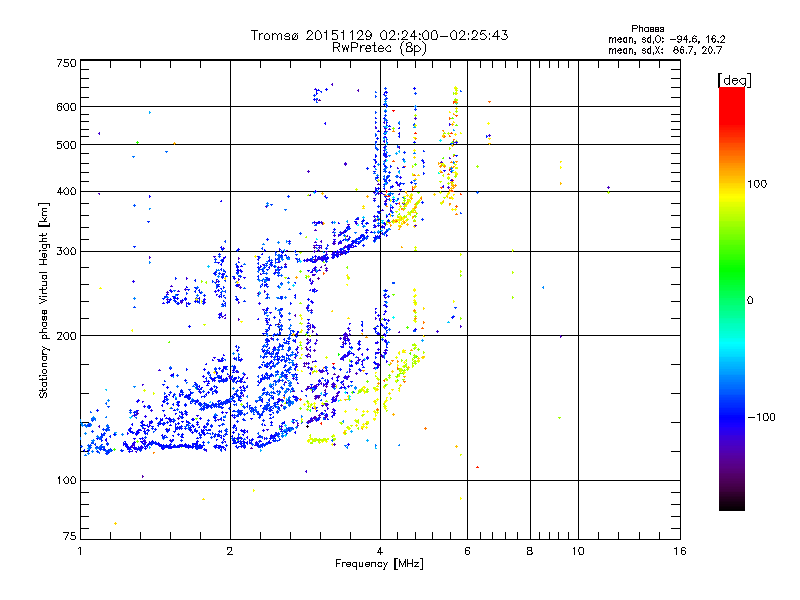Screen dimensions: 800x600
Task: Click the colorbar '100' tick label
Action: click(x=757, y=184)
